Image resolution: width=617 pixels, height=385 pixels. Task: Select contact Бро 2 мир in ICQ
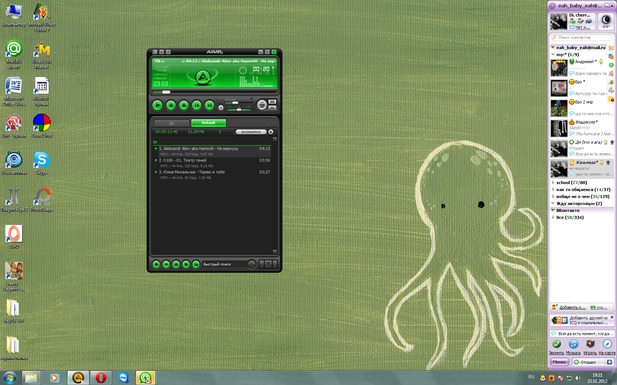coord(582,108)
